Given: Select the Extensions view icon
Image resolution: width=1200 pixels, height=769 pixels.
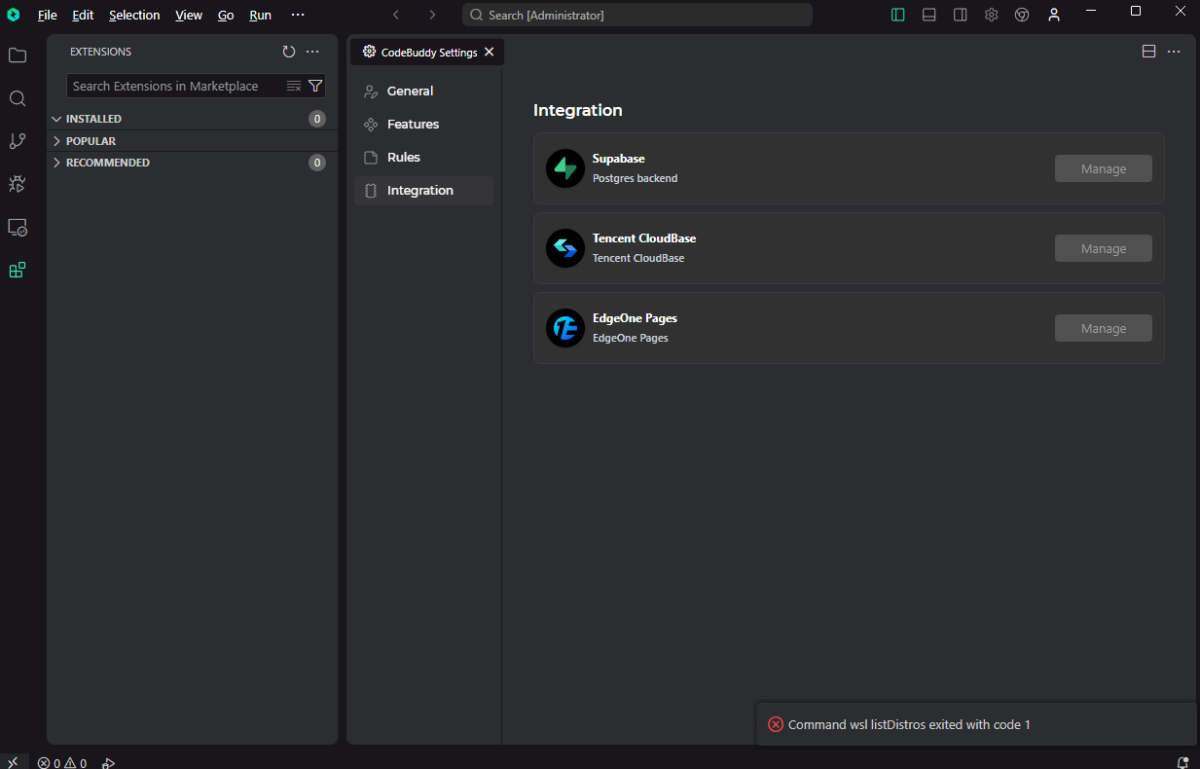Looking at the screenshot, I should point(17,270).
